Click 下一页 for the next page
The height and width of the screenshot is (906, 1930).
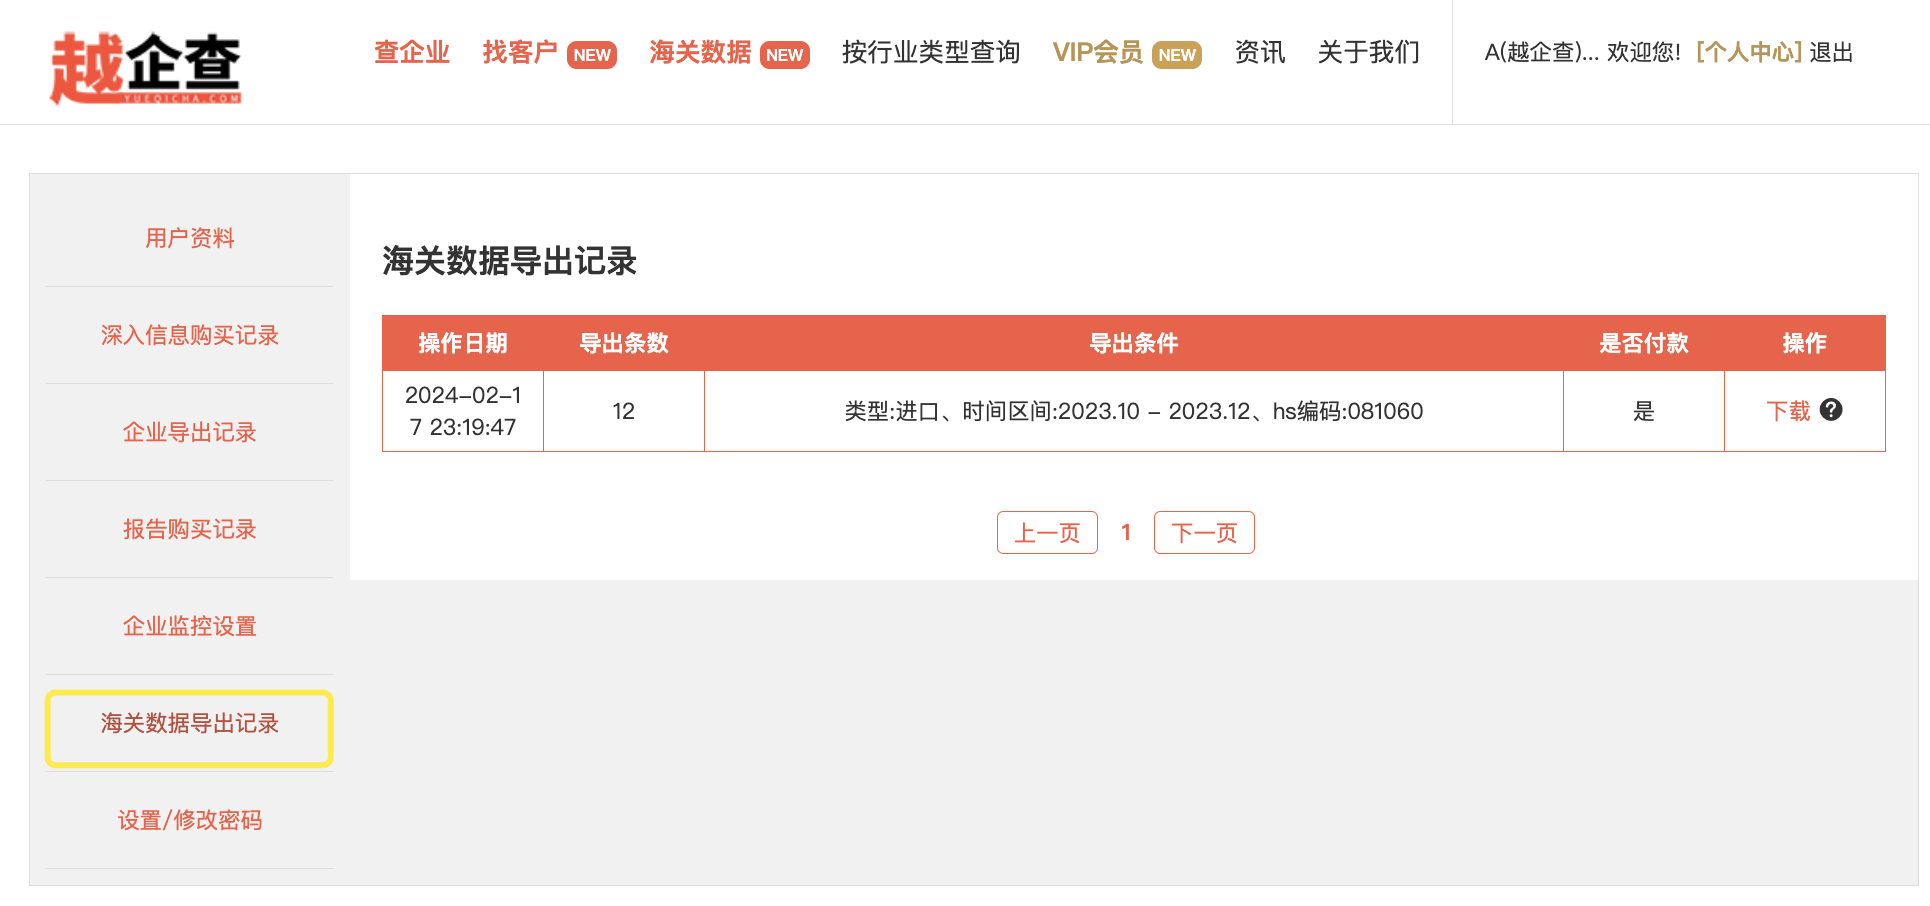click(x=1204, y=532)
